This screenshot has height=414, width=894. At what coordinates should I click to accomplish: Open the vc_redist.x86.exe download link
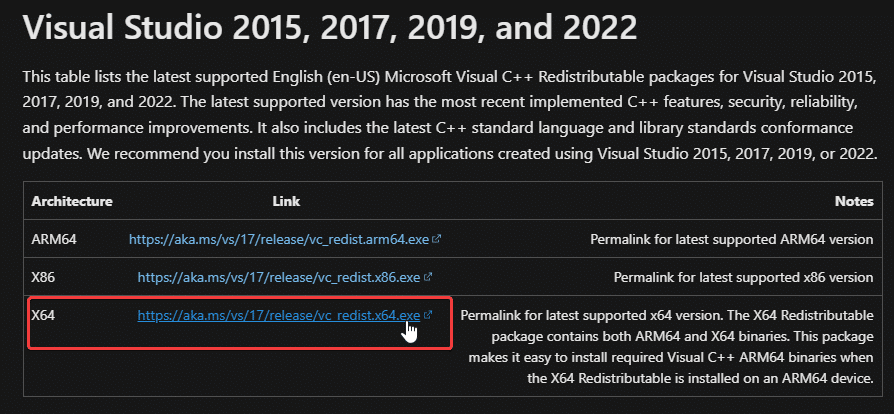pyautogui.click(x=279, y=277)
